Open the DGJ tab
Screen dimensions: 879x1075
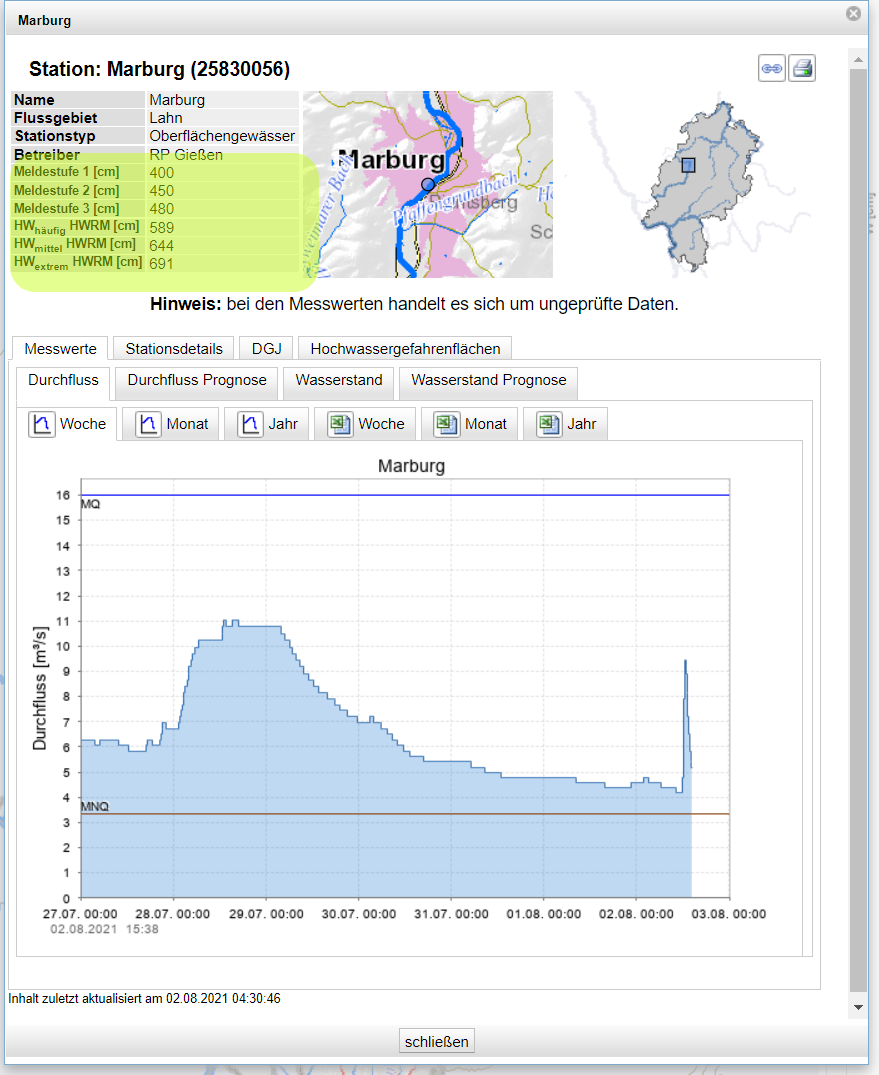coord(266,348)
